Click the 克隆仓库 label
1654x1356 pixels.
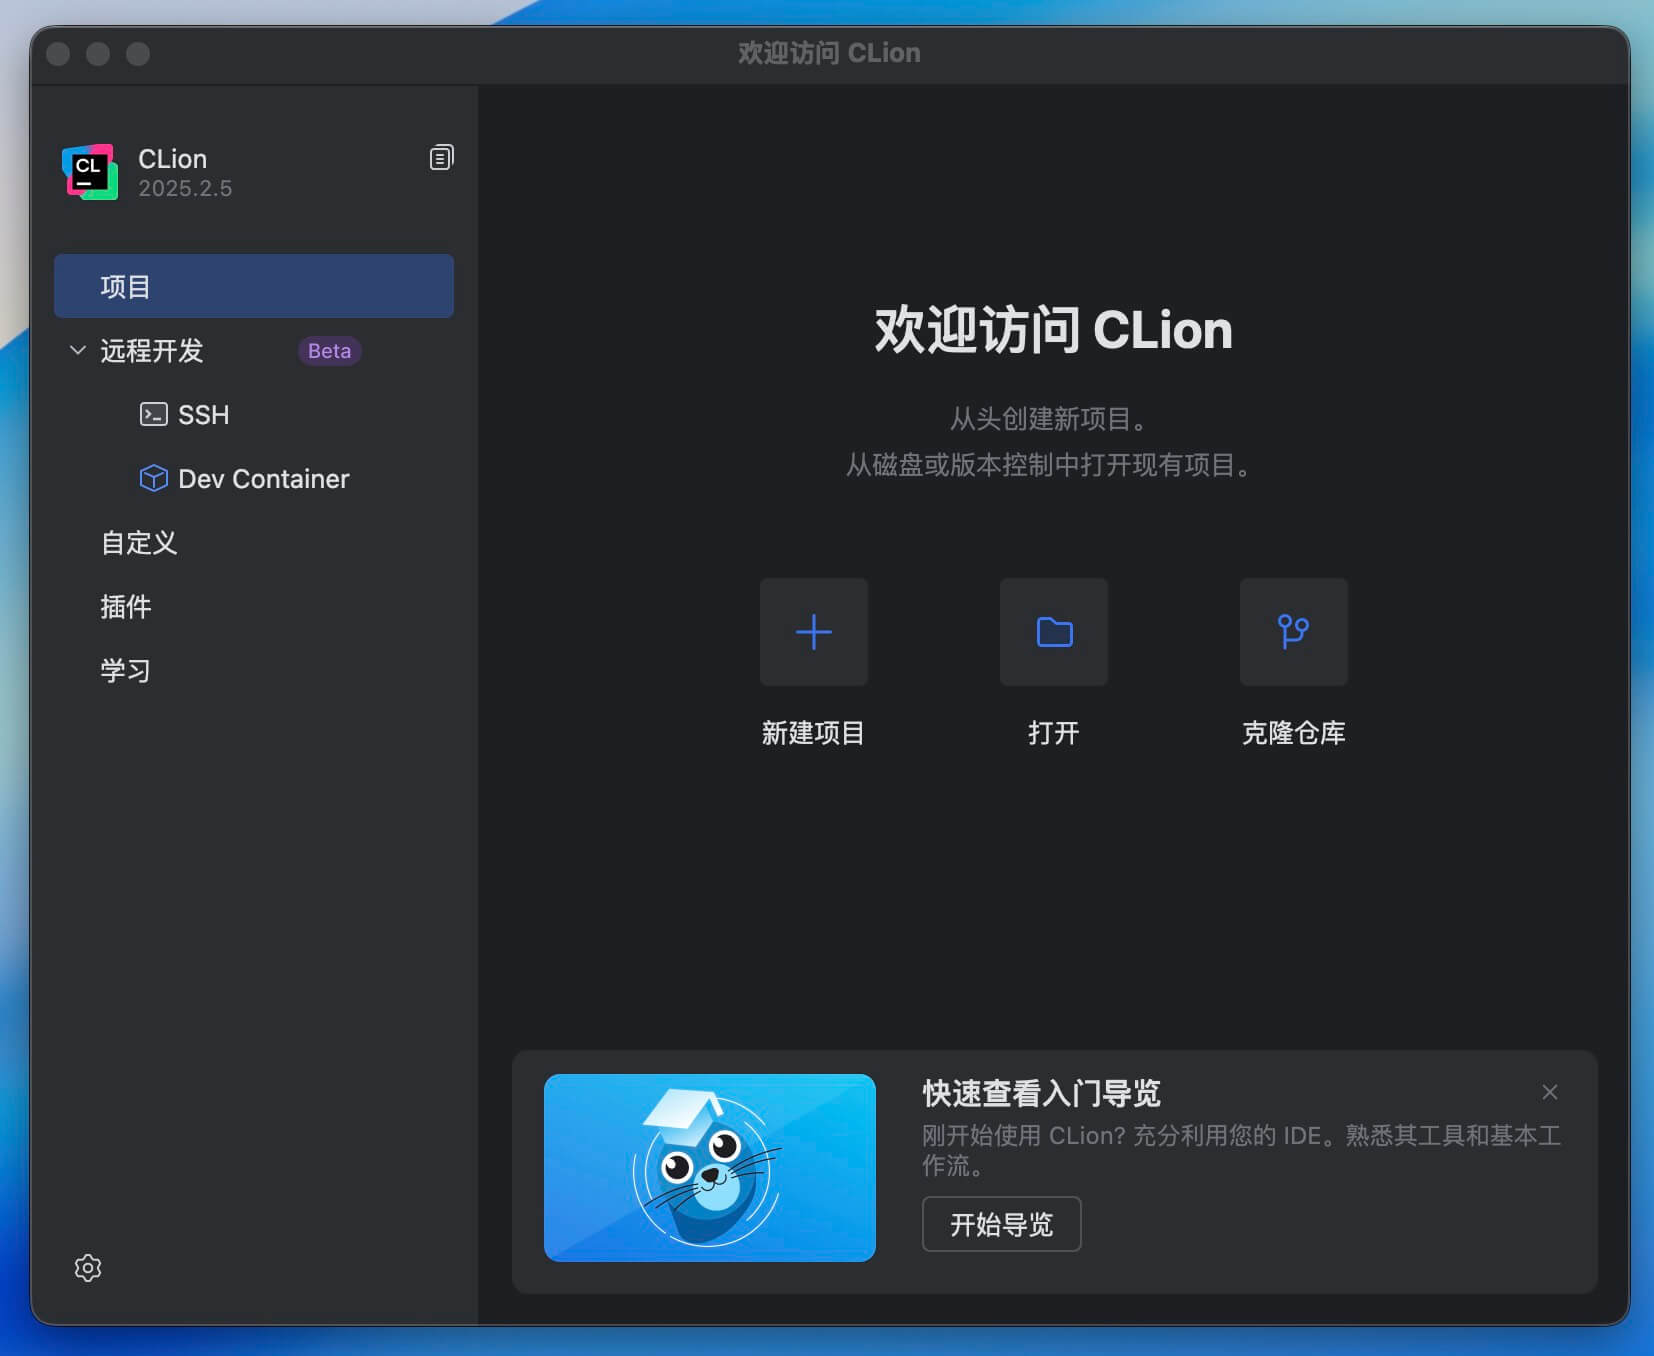(x=1293, y=733)
